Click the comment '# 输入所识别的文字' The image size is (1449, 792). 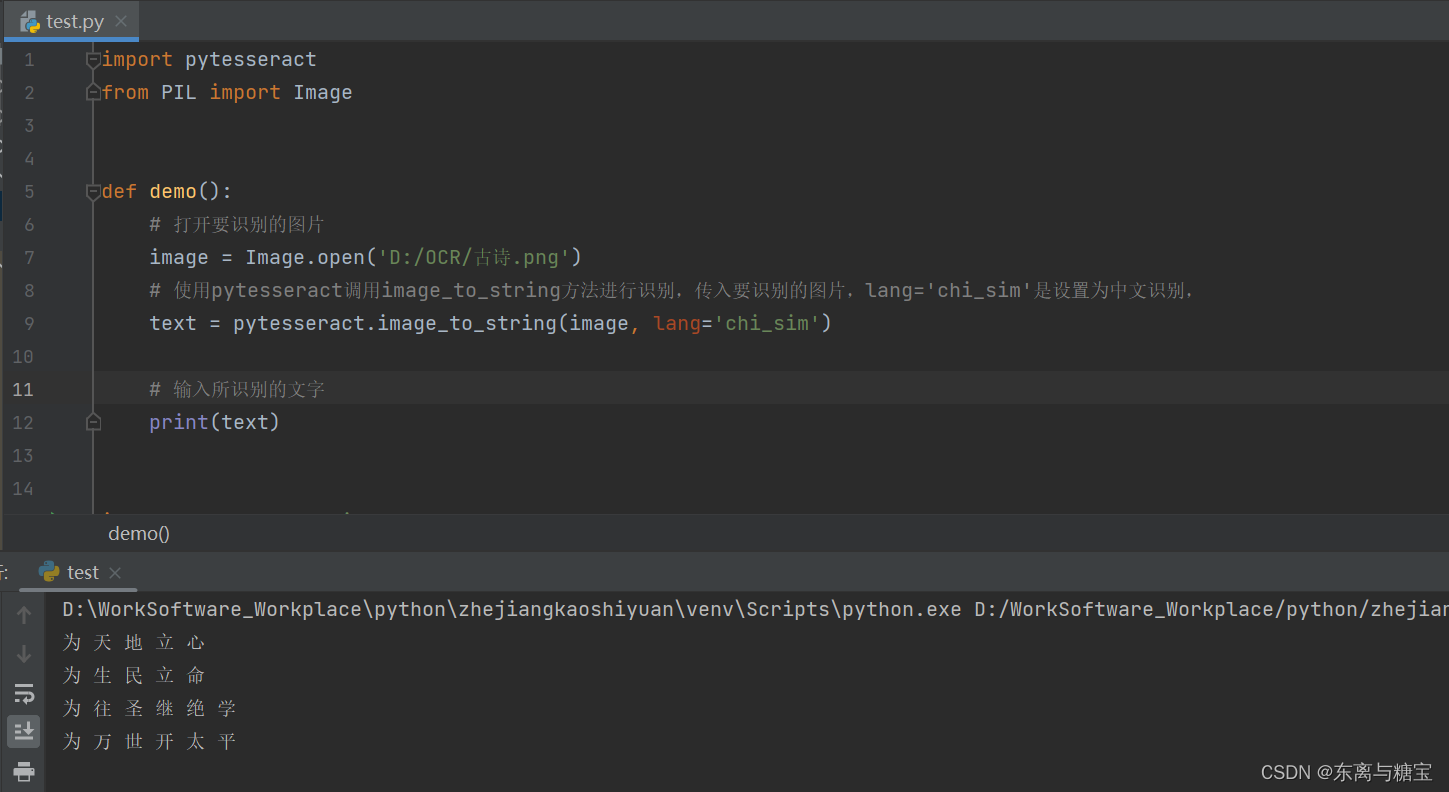tap(237, 390)
